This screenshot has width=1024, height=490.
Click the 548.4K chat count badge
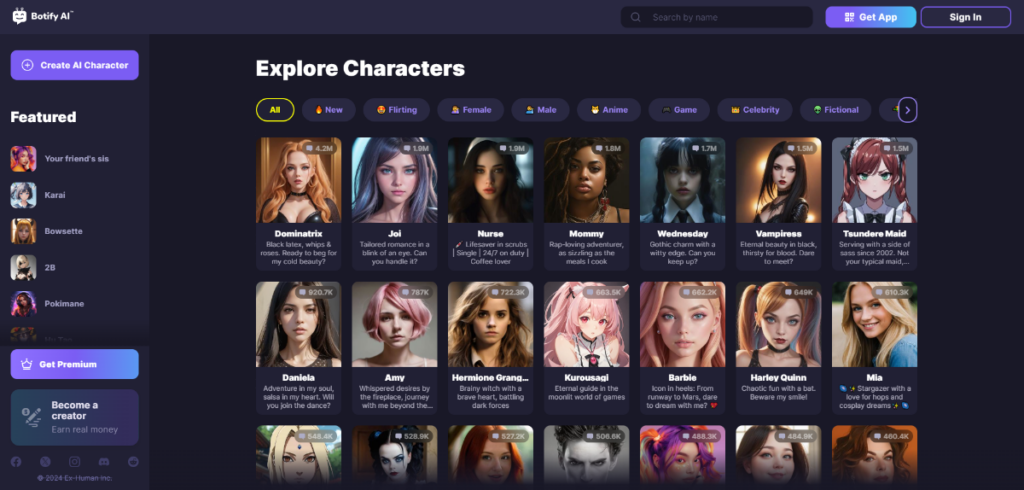tap(316, 436)
